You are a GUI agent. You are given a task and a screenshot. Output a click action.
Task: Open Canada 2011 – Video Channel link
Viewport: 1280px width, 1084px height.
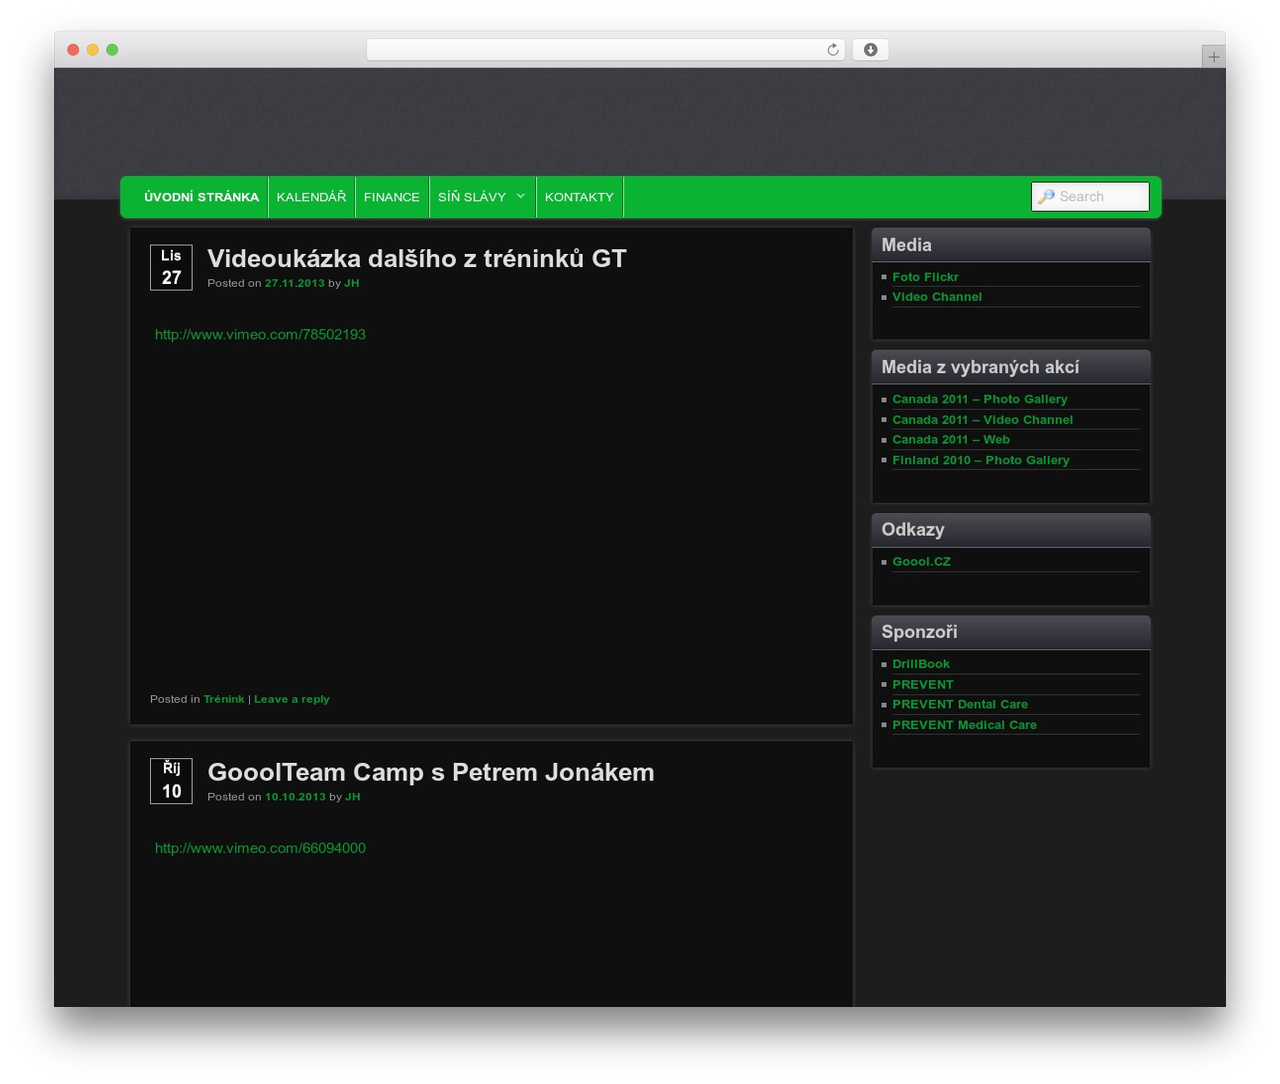(982, 420)
